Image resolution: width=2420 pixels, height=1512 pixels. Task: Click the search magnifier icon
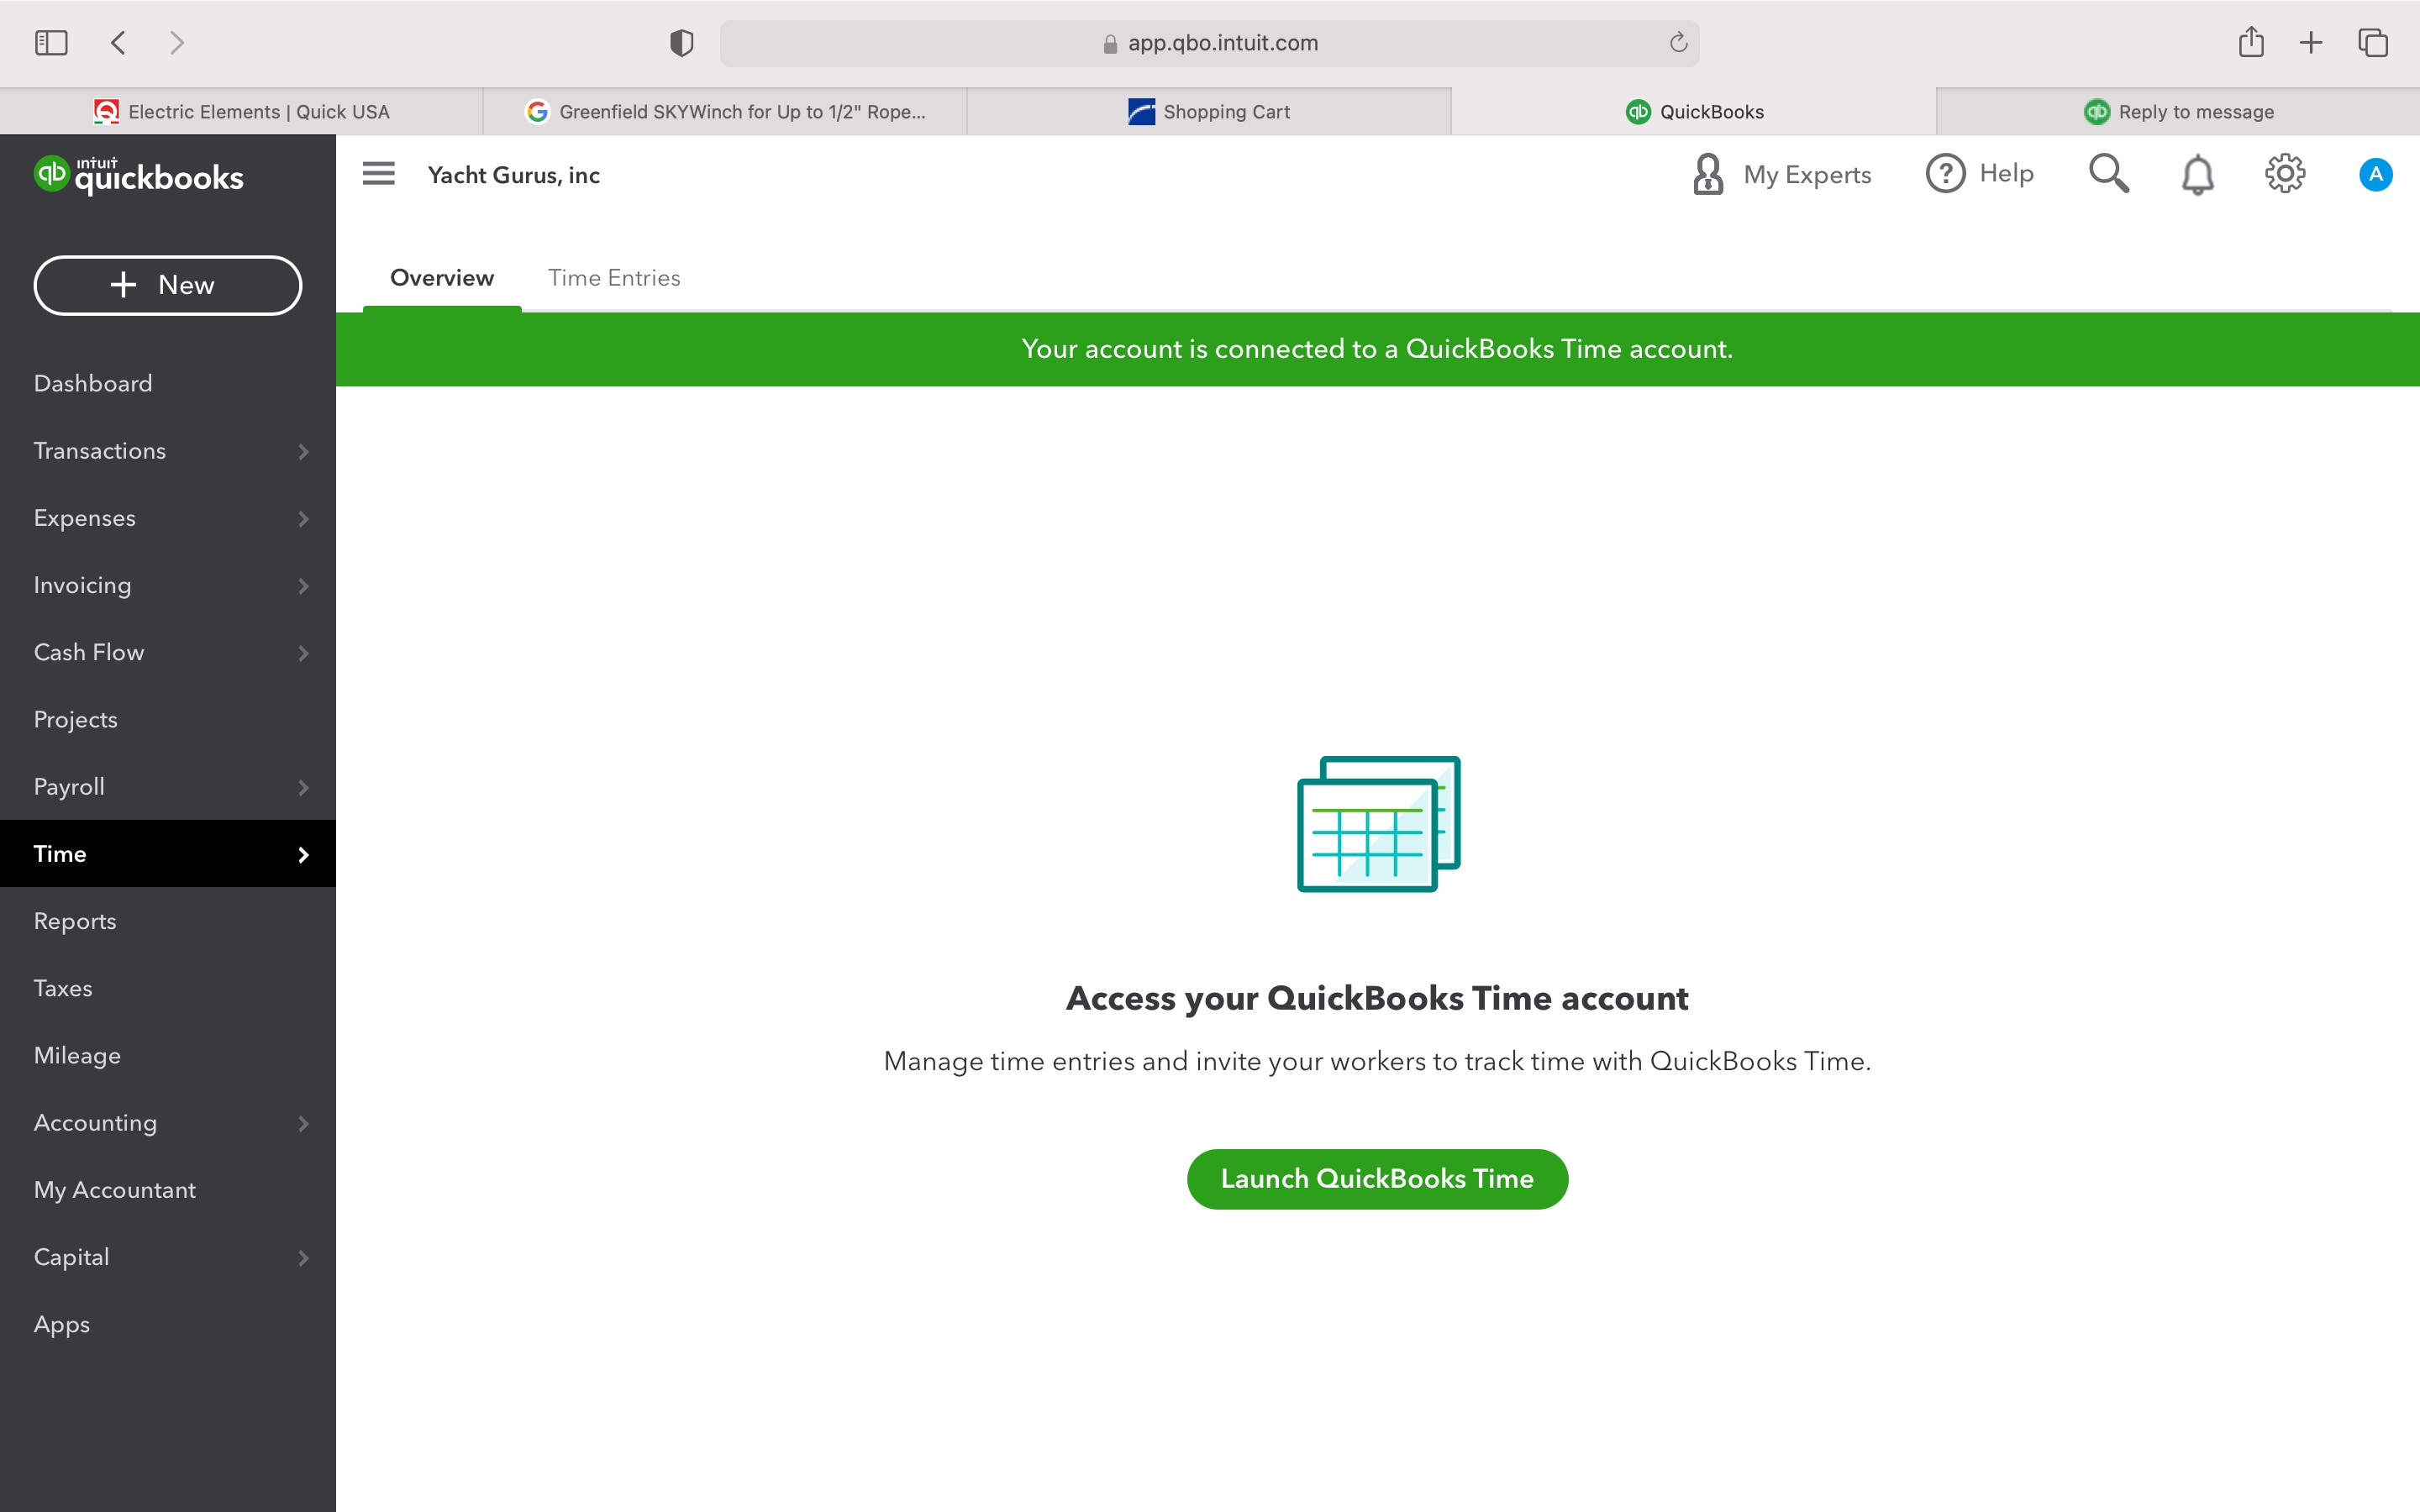pos(2108,173)
